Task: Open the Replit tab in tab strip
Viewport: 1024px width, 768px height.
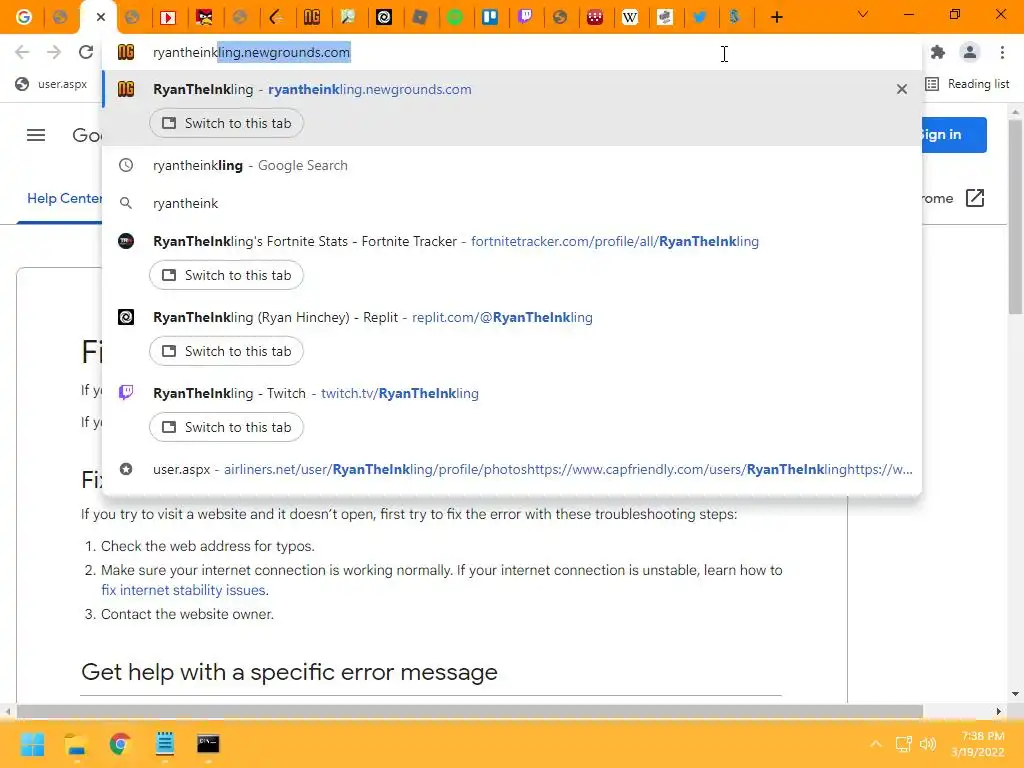Action: click(x=384, y=17)
